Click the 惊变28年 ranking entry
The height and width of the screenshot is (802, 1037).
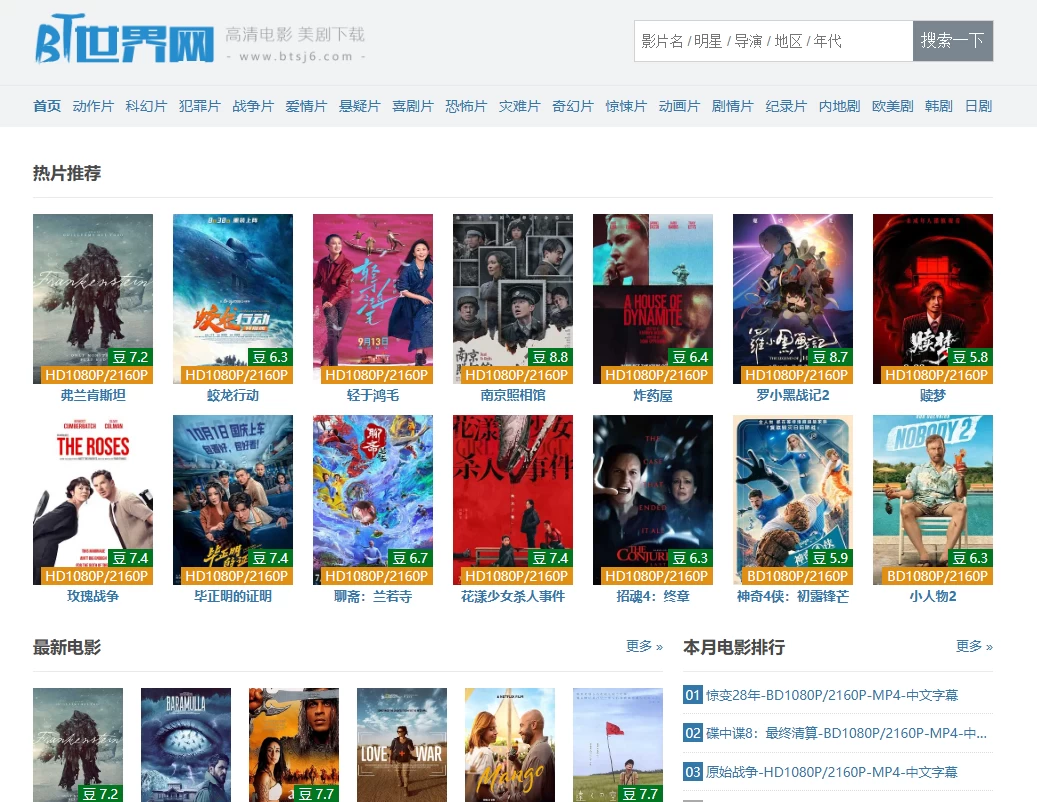[831, 695]
